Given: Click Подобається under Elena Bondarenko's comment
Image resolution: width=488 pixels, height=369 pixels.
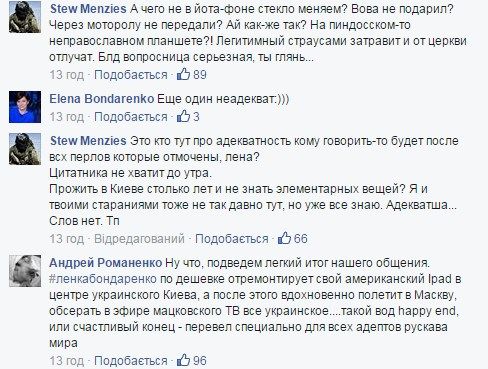Looking at the screenshot, I should [131, 117].
